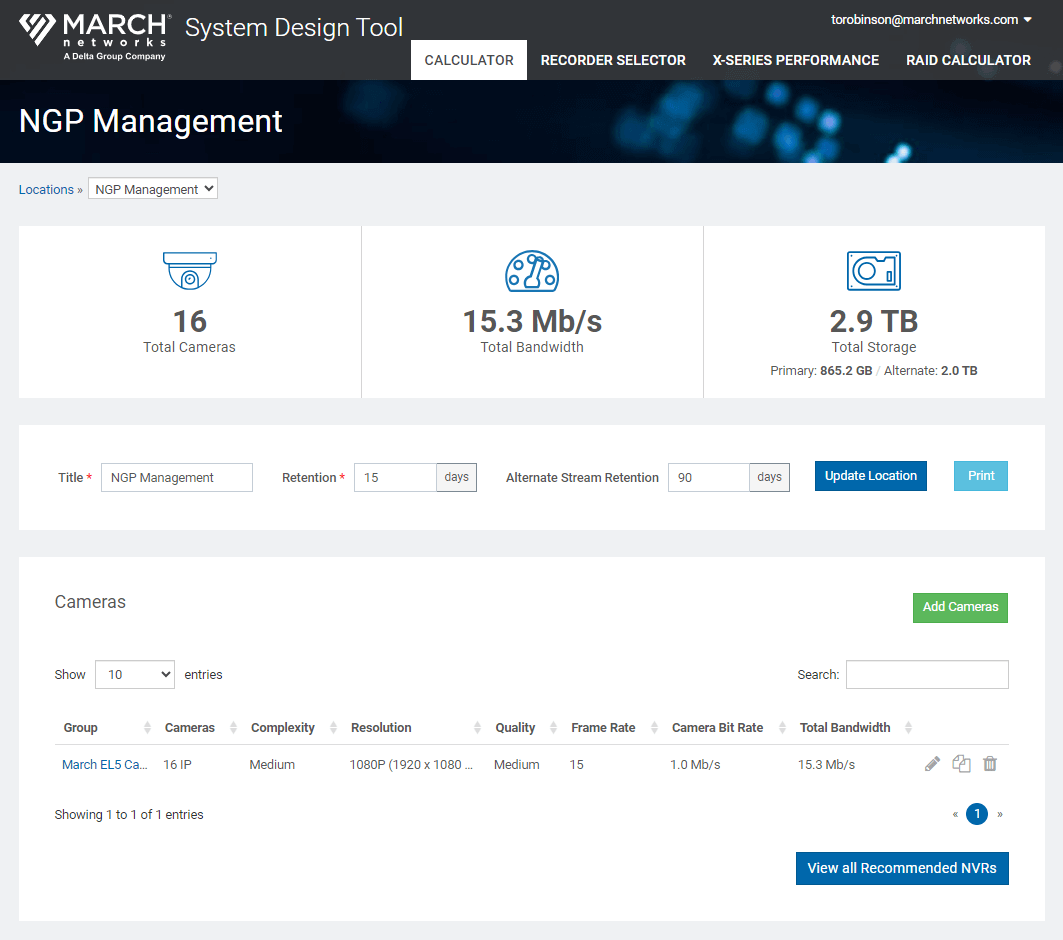Click the Update Location button
Viewport: 1063px width, 940px height.
click(x=870, y=476)
